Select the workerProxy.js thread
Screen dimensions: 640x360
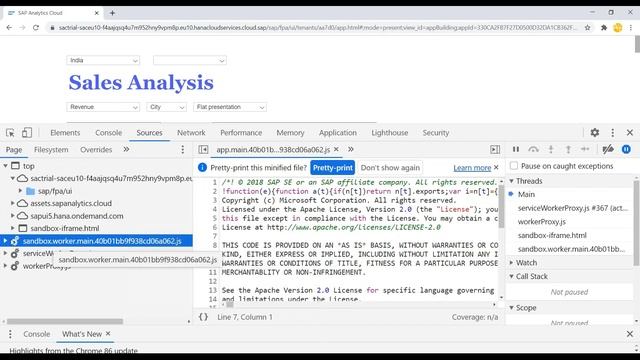542,222
